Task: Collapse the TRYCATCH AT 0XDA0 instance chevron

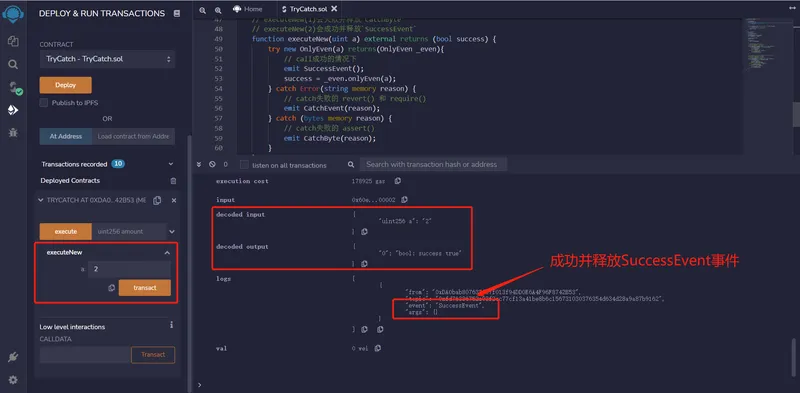Action: pos(41,201)
